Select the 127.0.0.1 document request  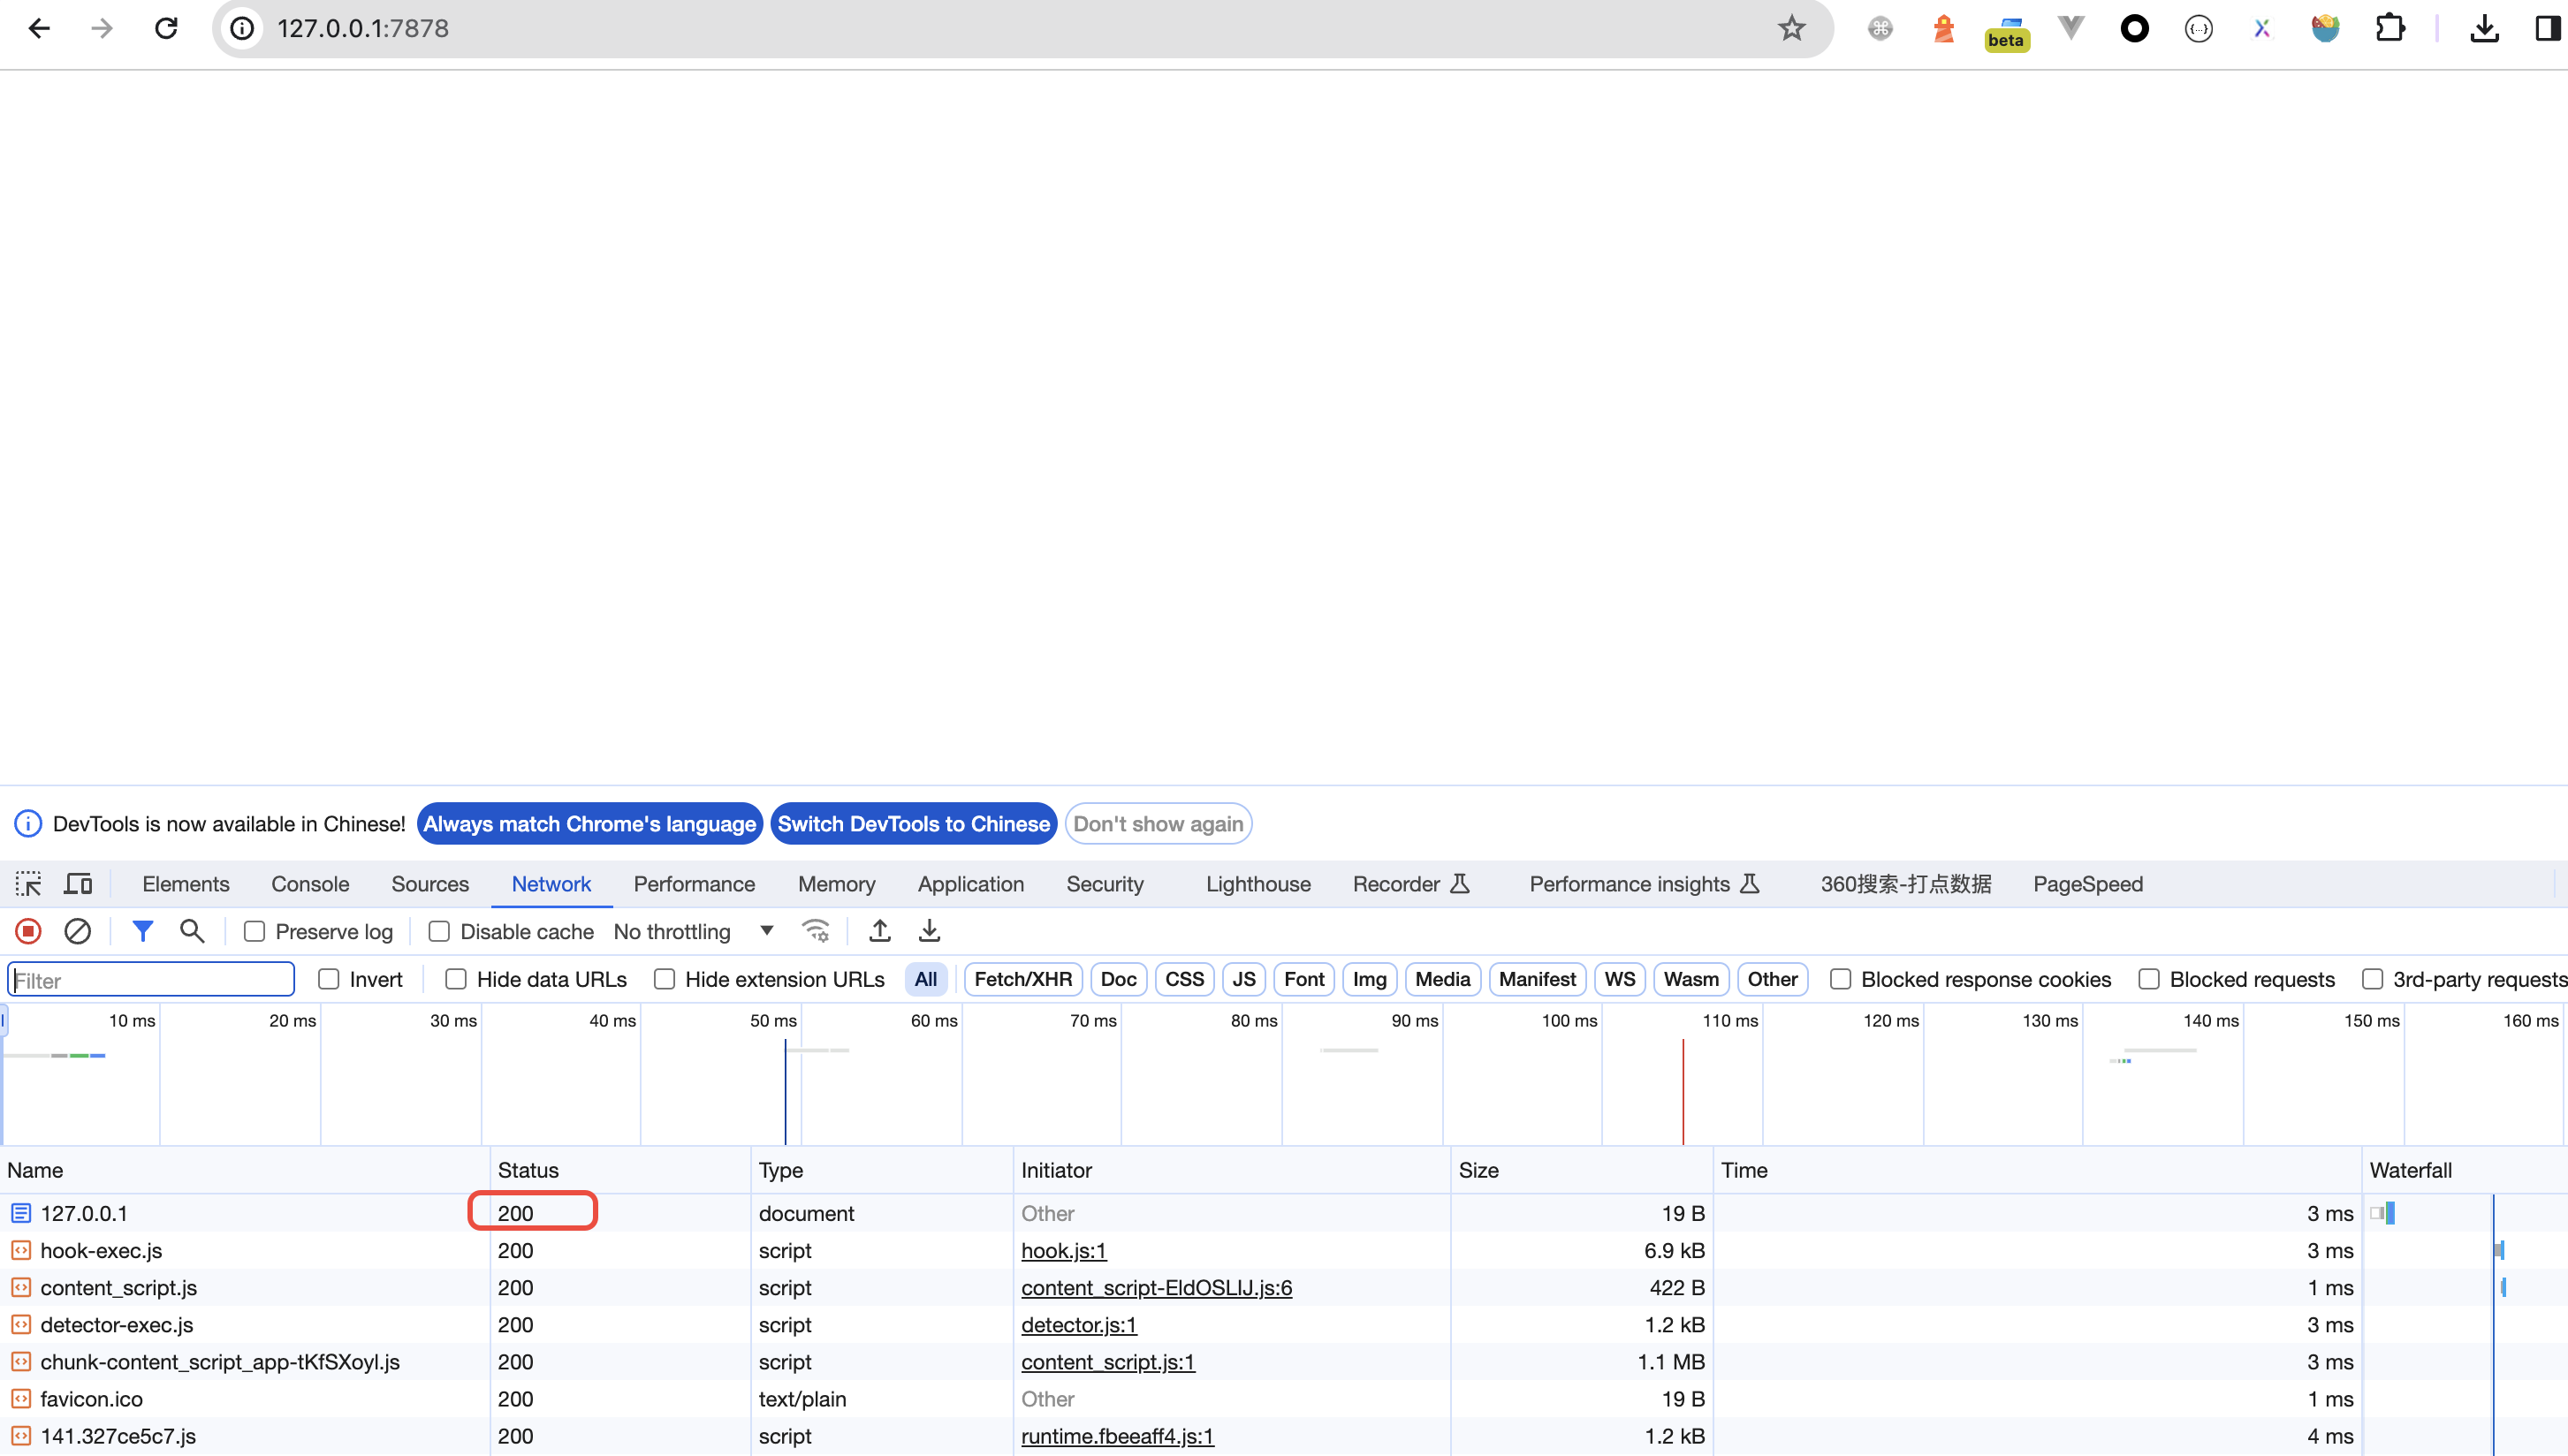click(x=1284, y=1214)
